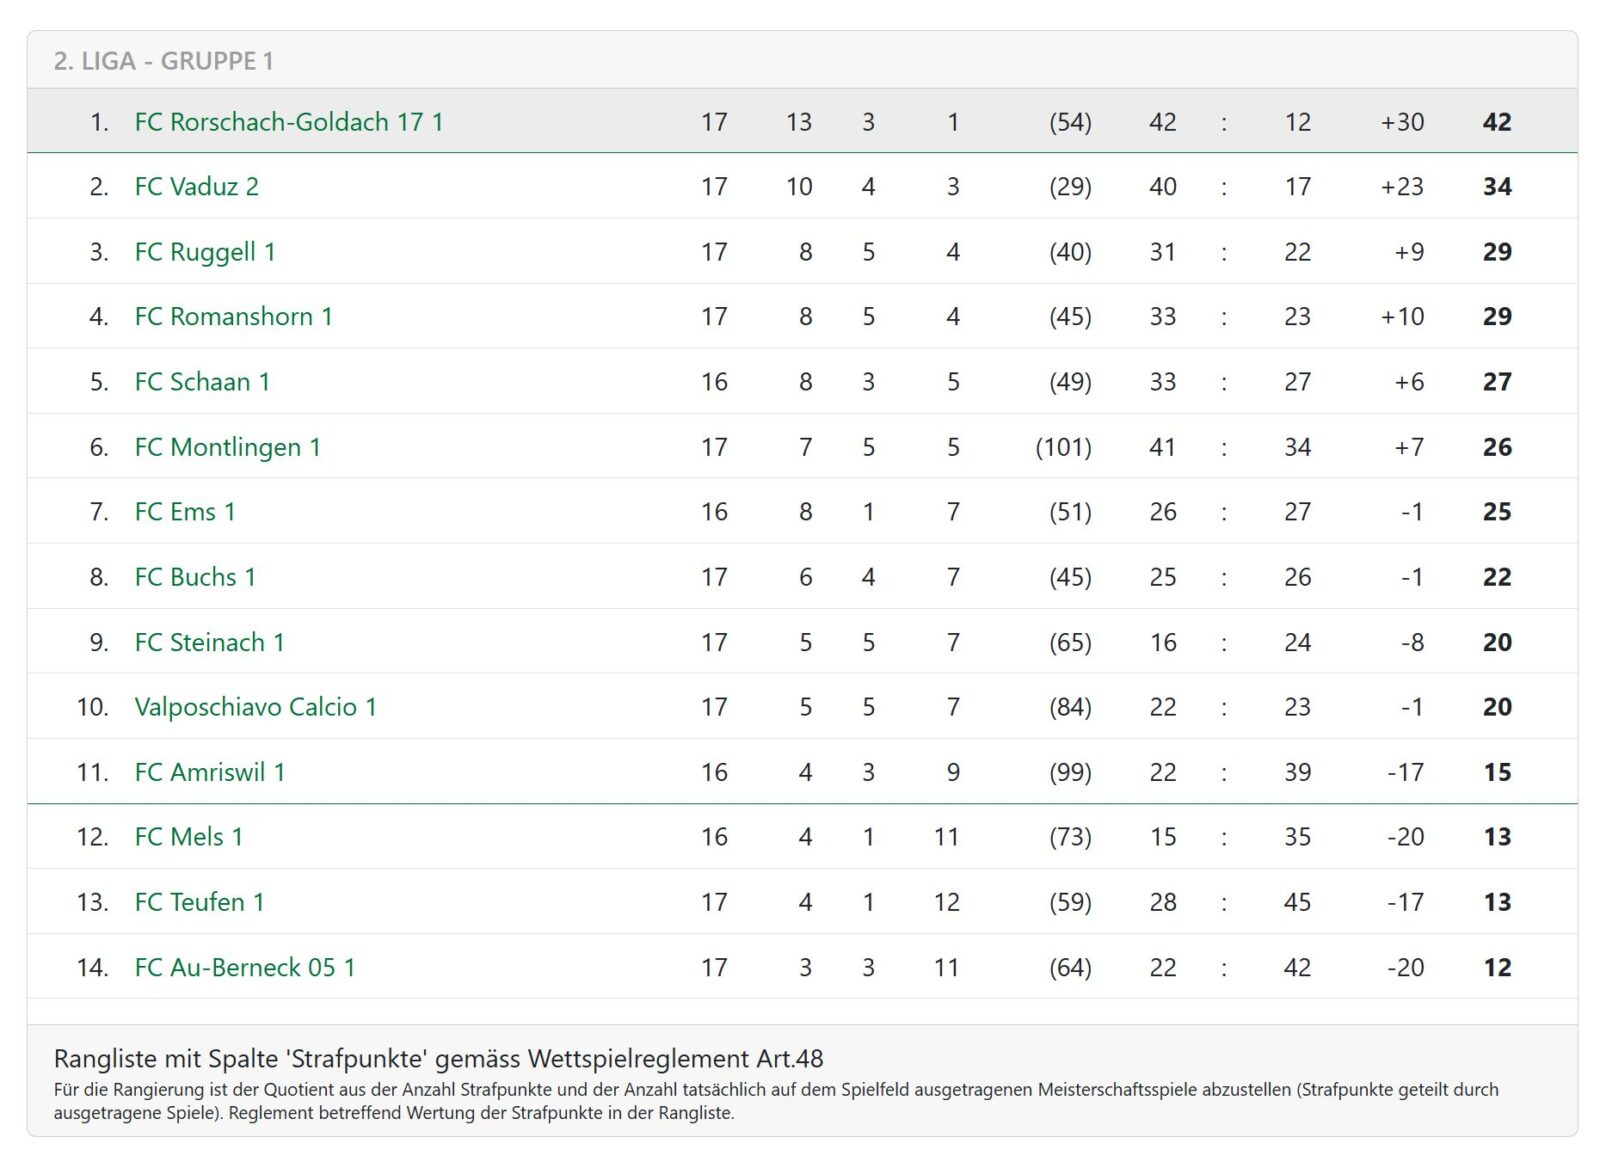Click the 2. Liga - Gruppe 1 header
Image resolution: width=1600 pixels, height=1162 pixels.
coord(163,61)
